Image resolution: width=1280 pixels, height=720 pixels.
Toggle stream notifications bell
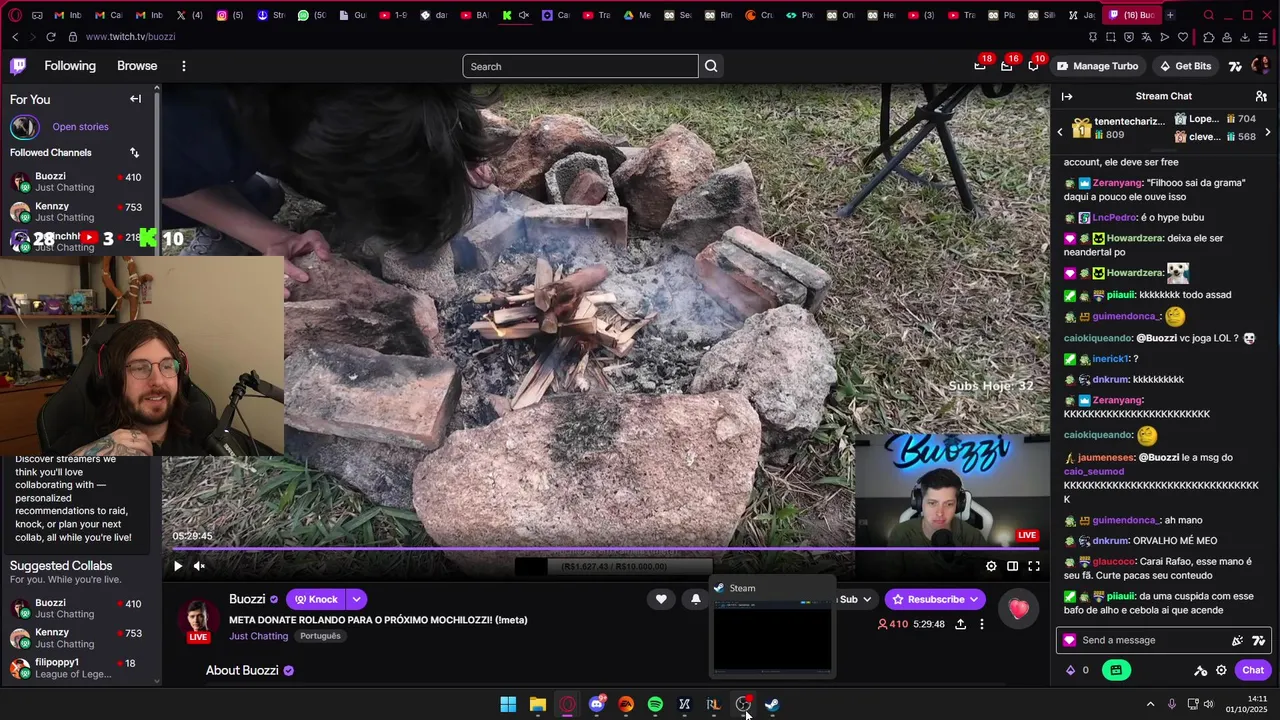pyautogui.click(x=696, y=599)
